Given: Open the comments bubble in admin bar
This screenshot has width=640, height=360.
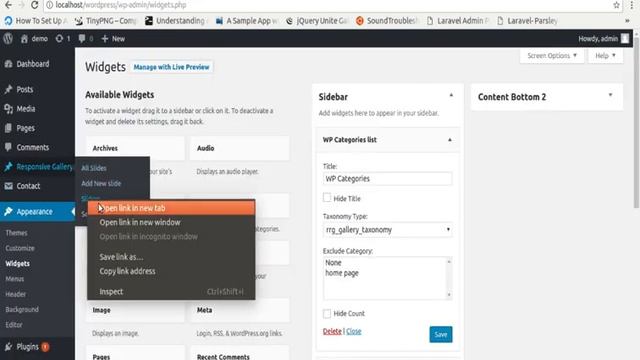Looking at the screenshot, I should click(x=82, y=39).
